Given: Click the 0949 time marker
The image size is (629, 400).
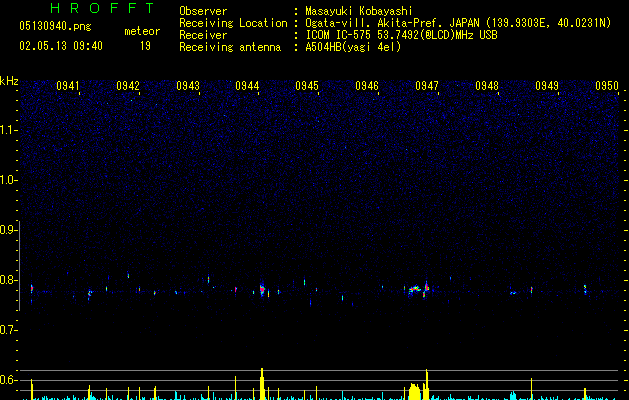Looking at the screenshot, I should (x=547, y=86).
